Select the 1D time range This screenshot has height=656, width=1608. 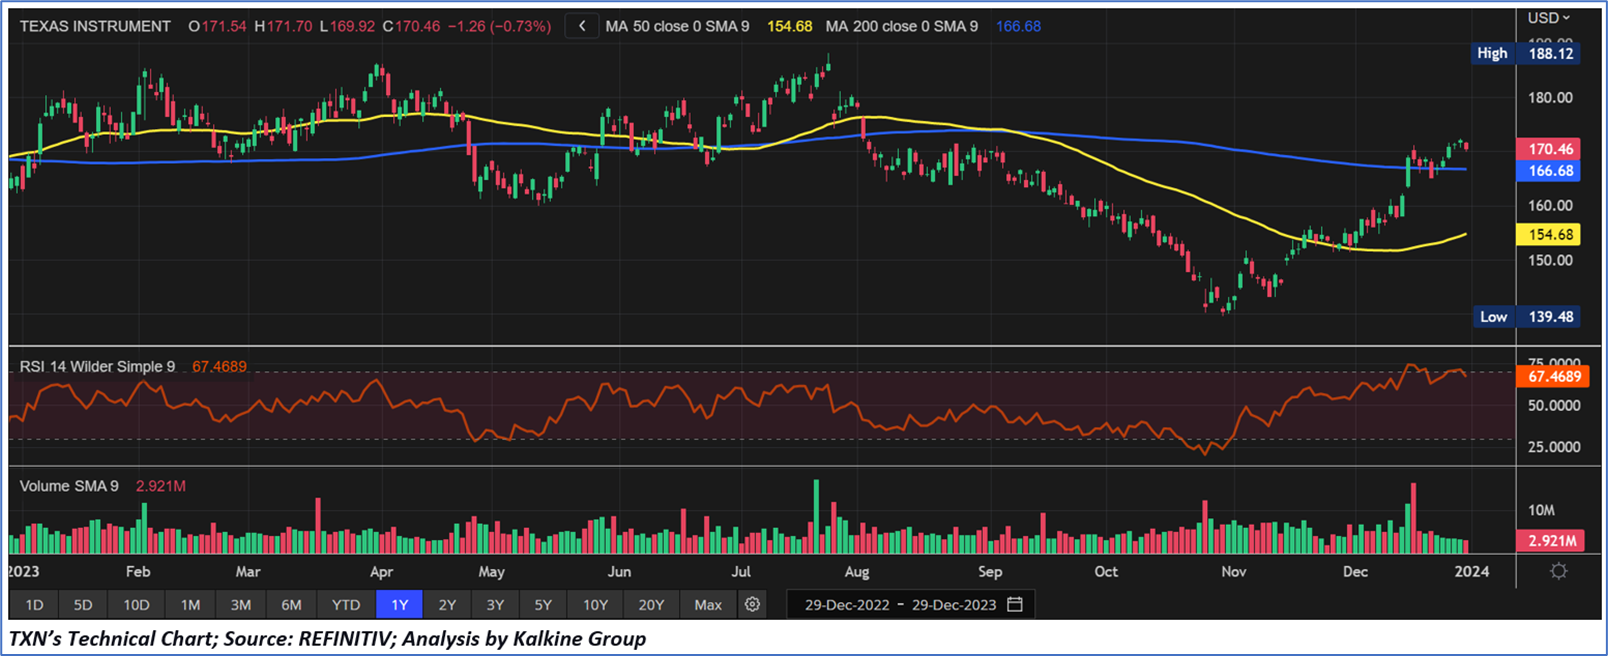pos(34,604)
